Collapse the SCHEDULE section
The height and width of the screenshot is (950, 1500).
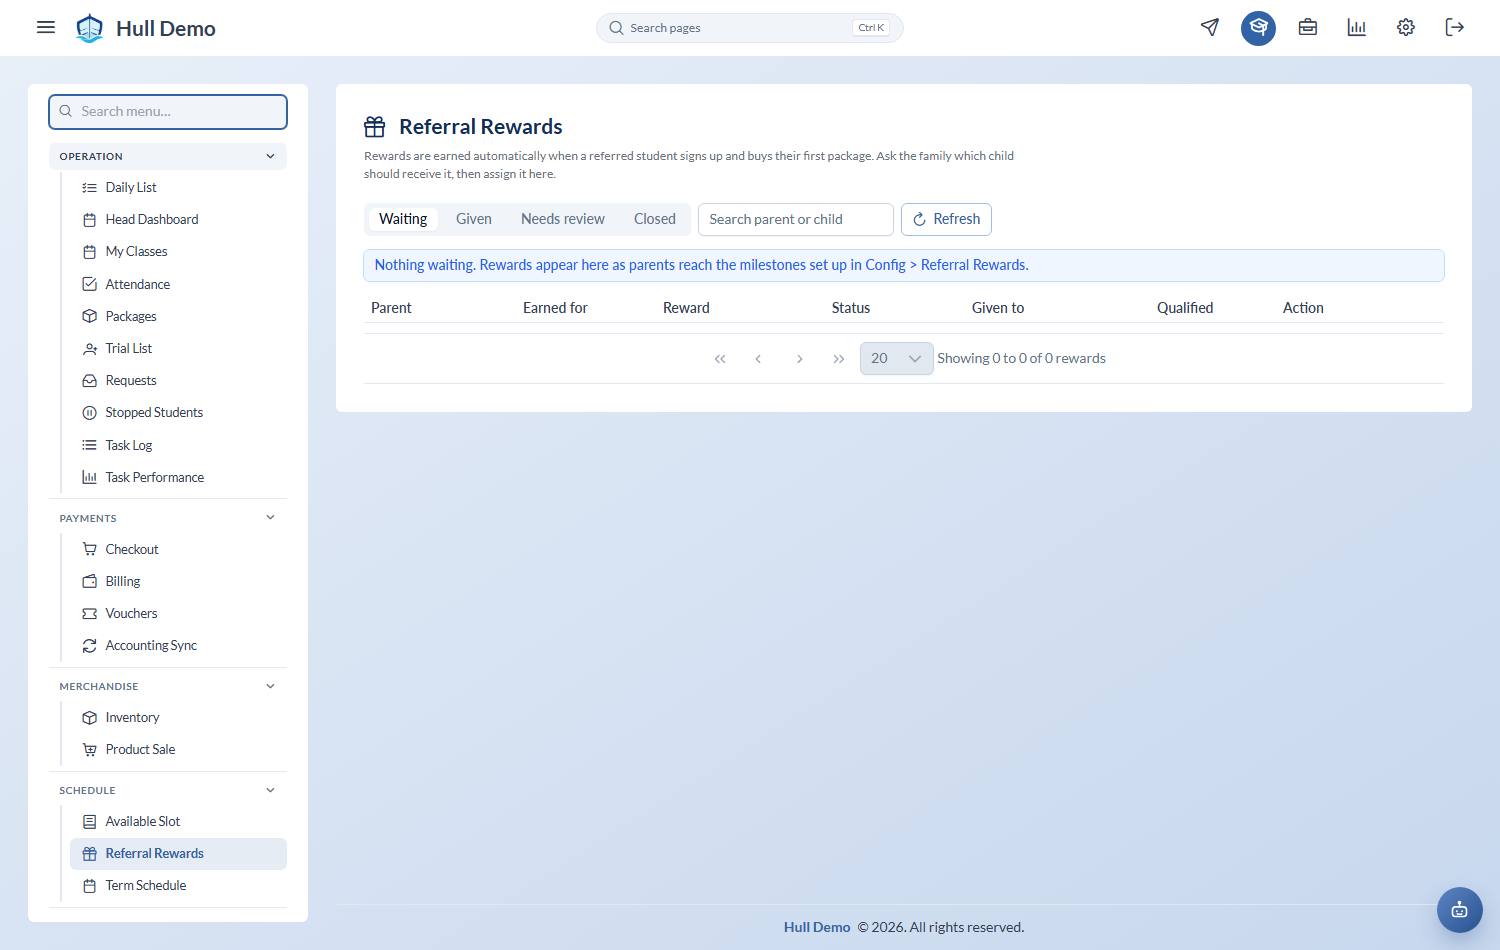tap(168, 790)
